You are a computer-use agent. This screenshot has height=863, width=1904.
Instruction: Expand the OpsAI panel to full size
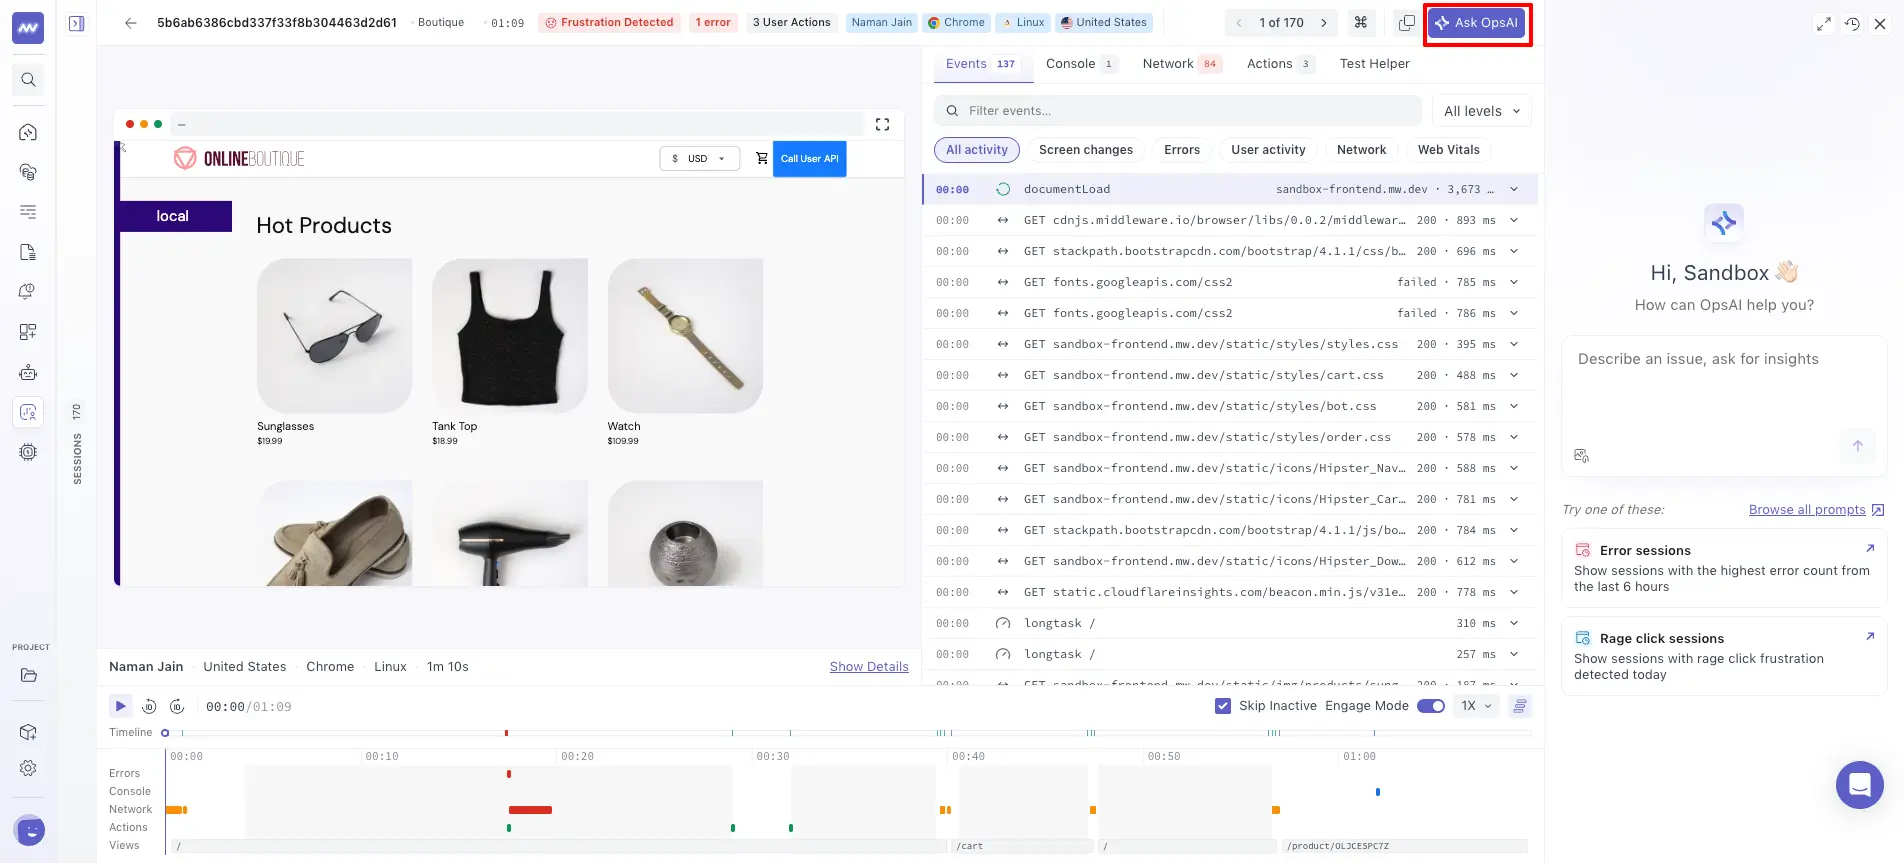[x=1824, y=24]
